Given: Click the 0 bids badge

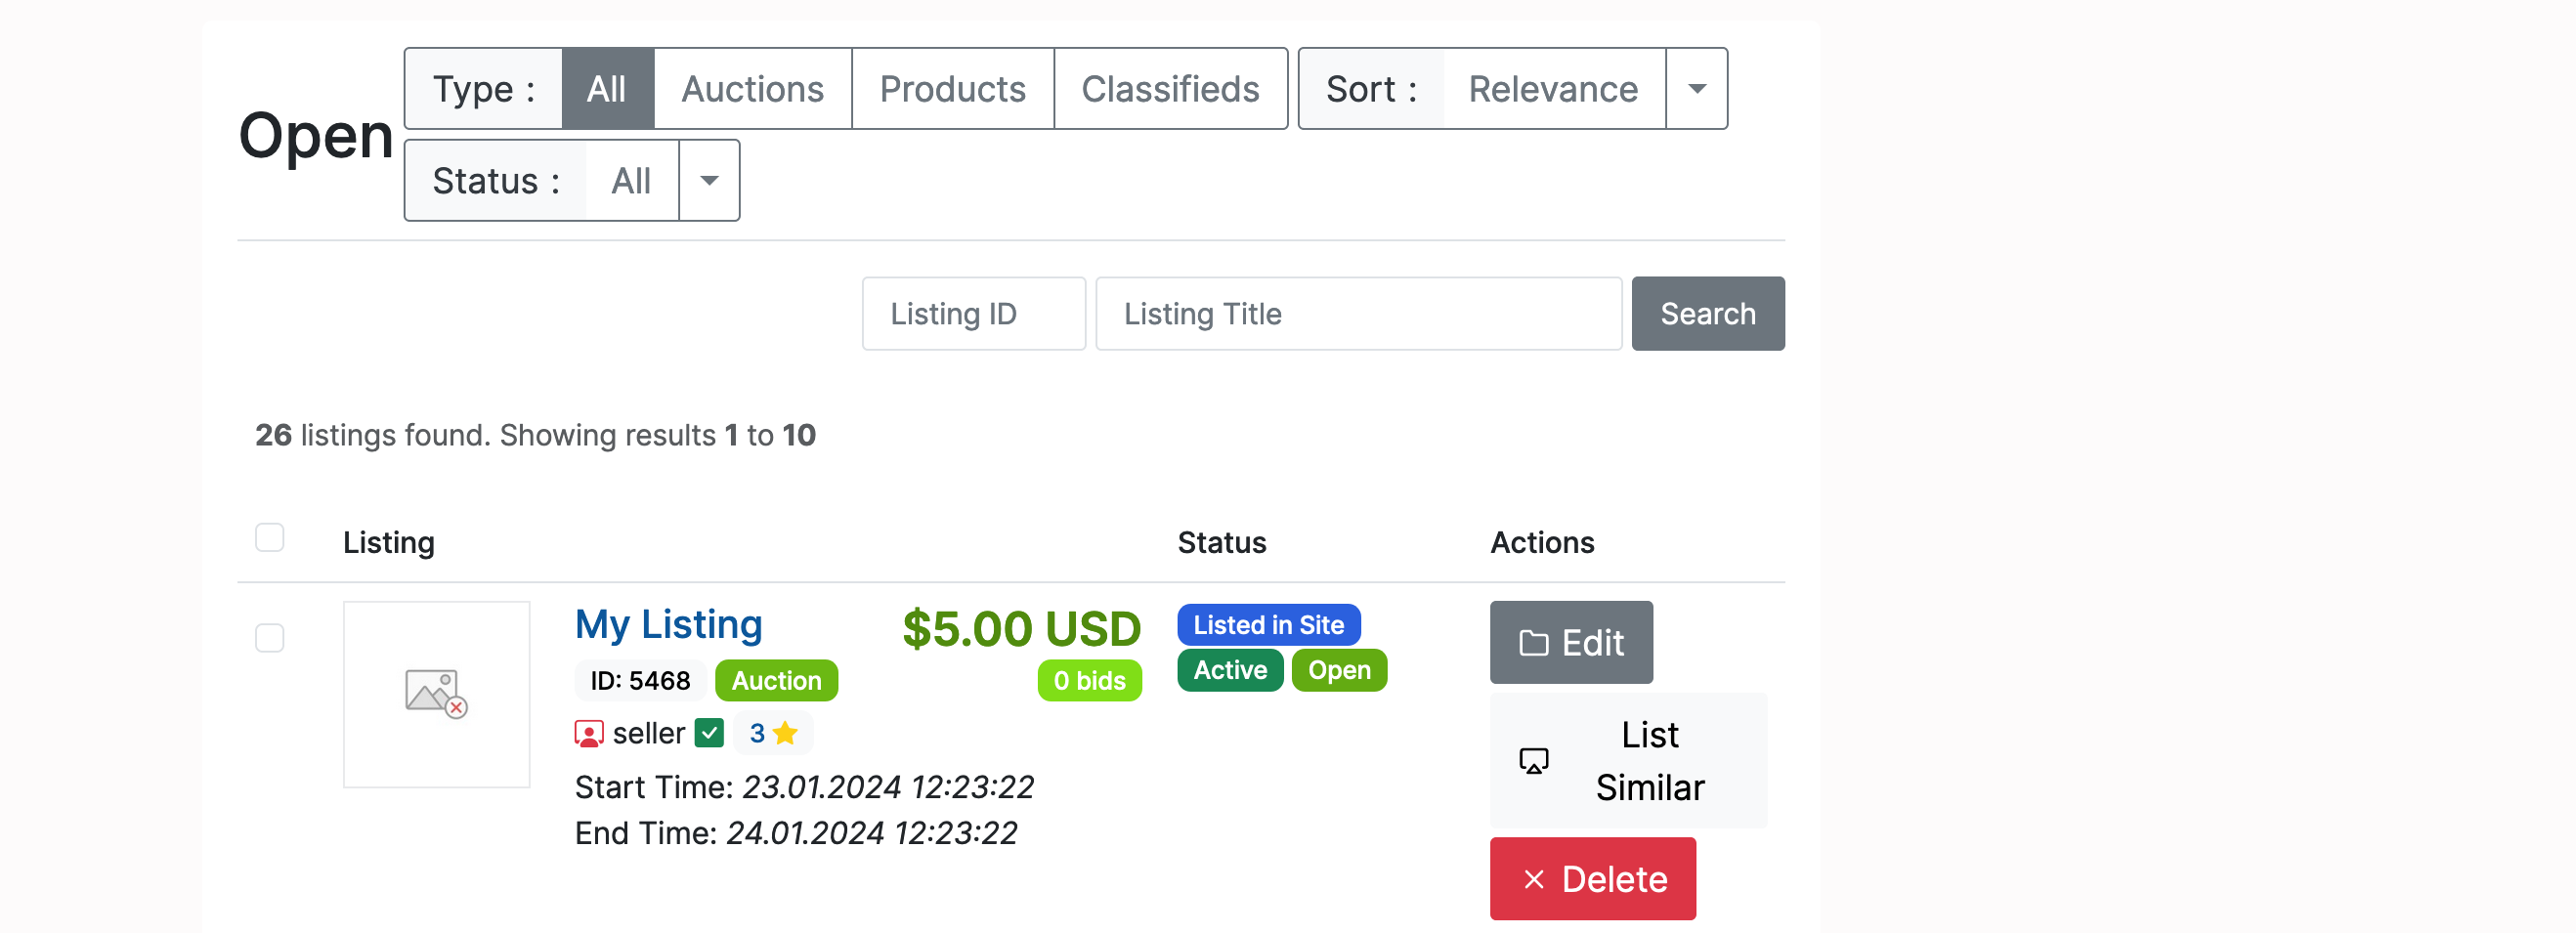Looking at the screenshot, I should coord(1089,681).
